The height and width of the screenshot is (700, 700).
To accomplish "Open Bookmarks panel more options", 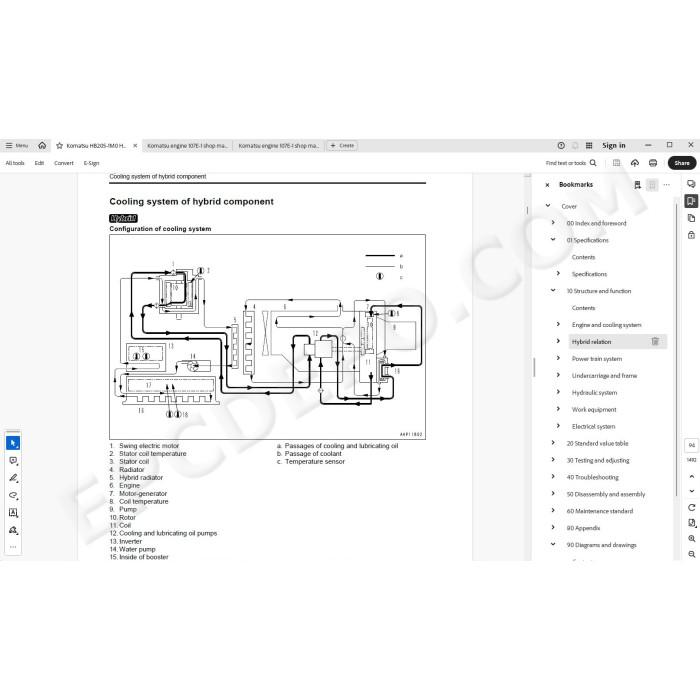I will (667, 185).
